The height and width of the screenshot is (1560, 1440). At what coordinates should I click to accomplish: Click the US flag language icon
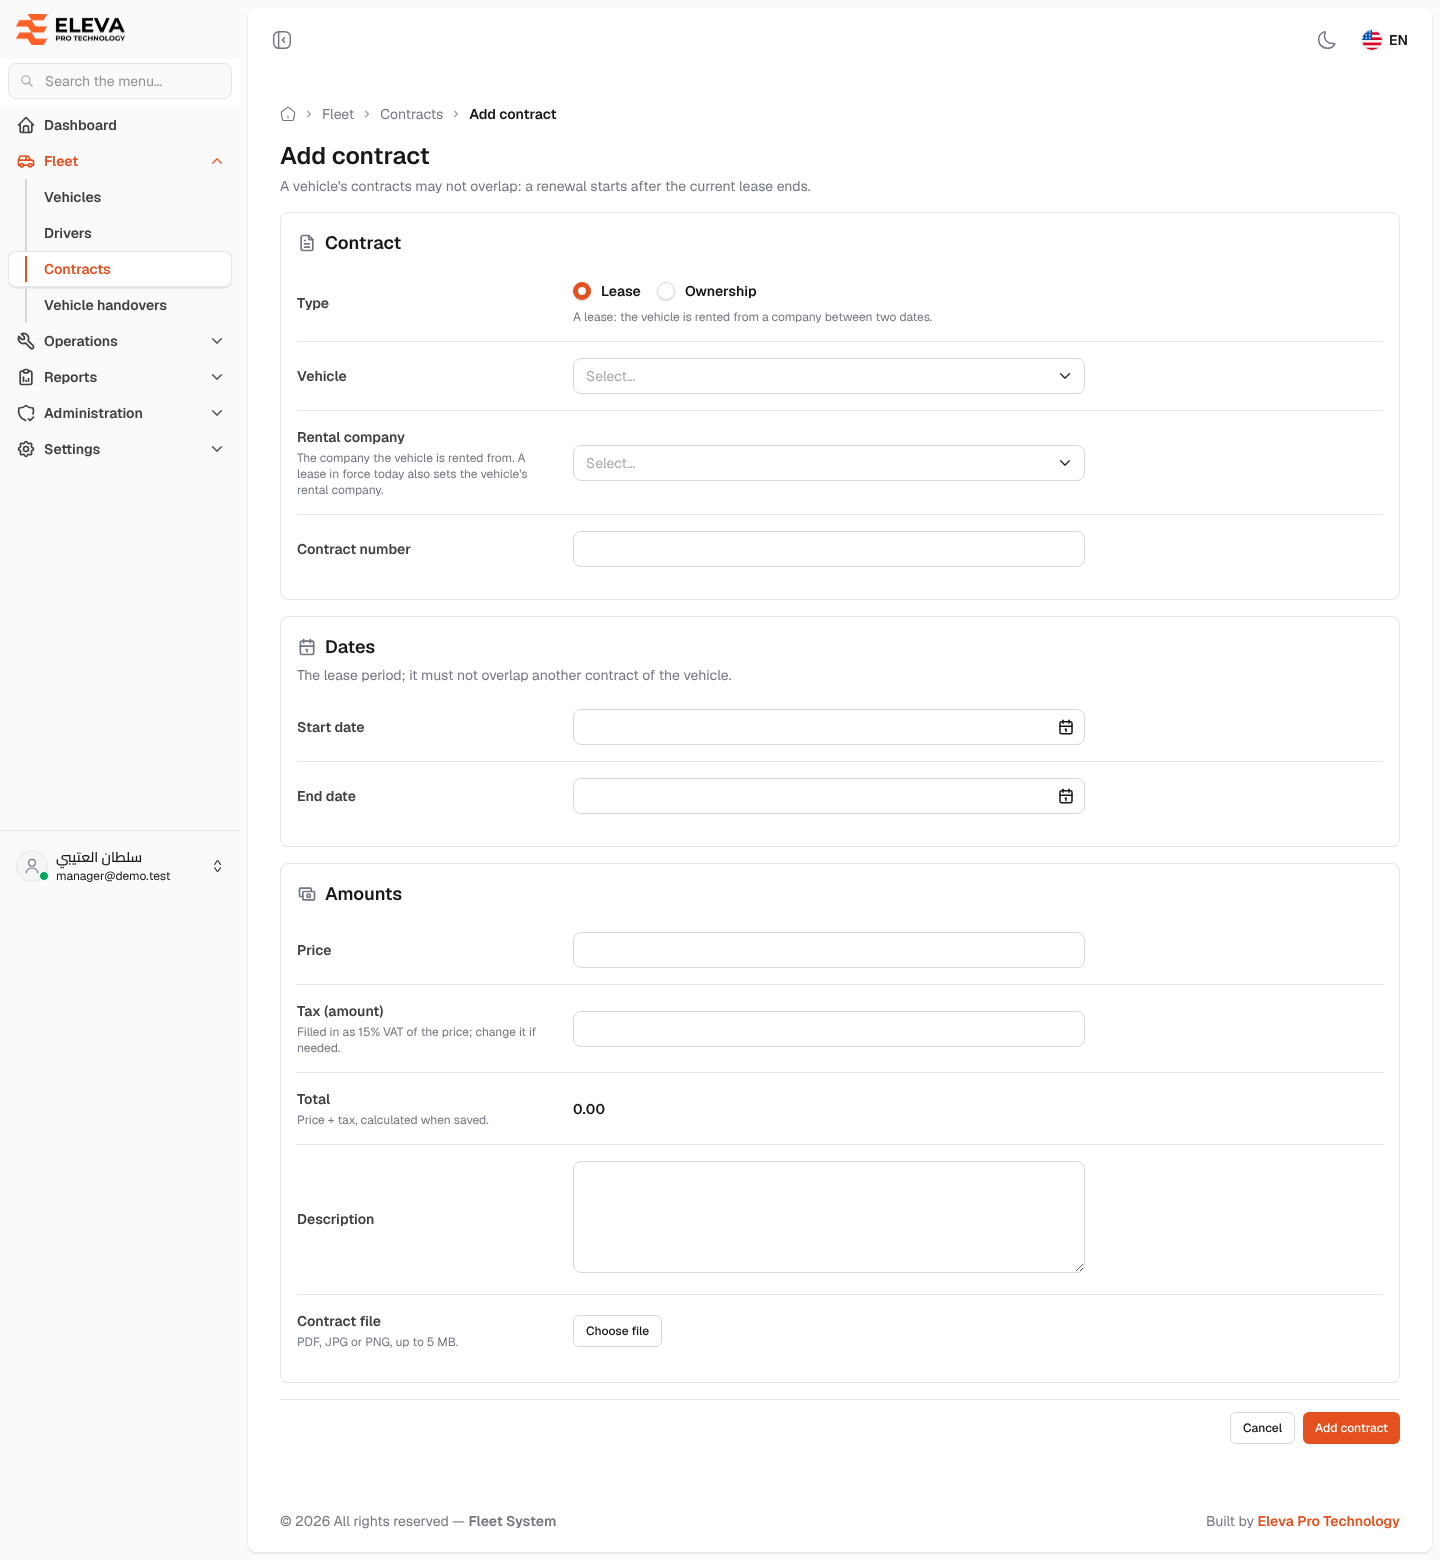[x=1372, y=40]
